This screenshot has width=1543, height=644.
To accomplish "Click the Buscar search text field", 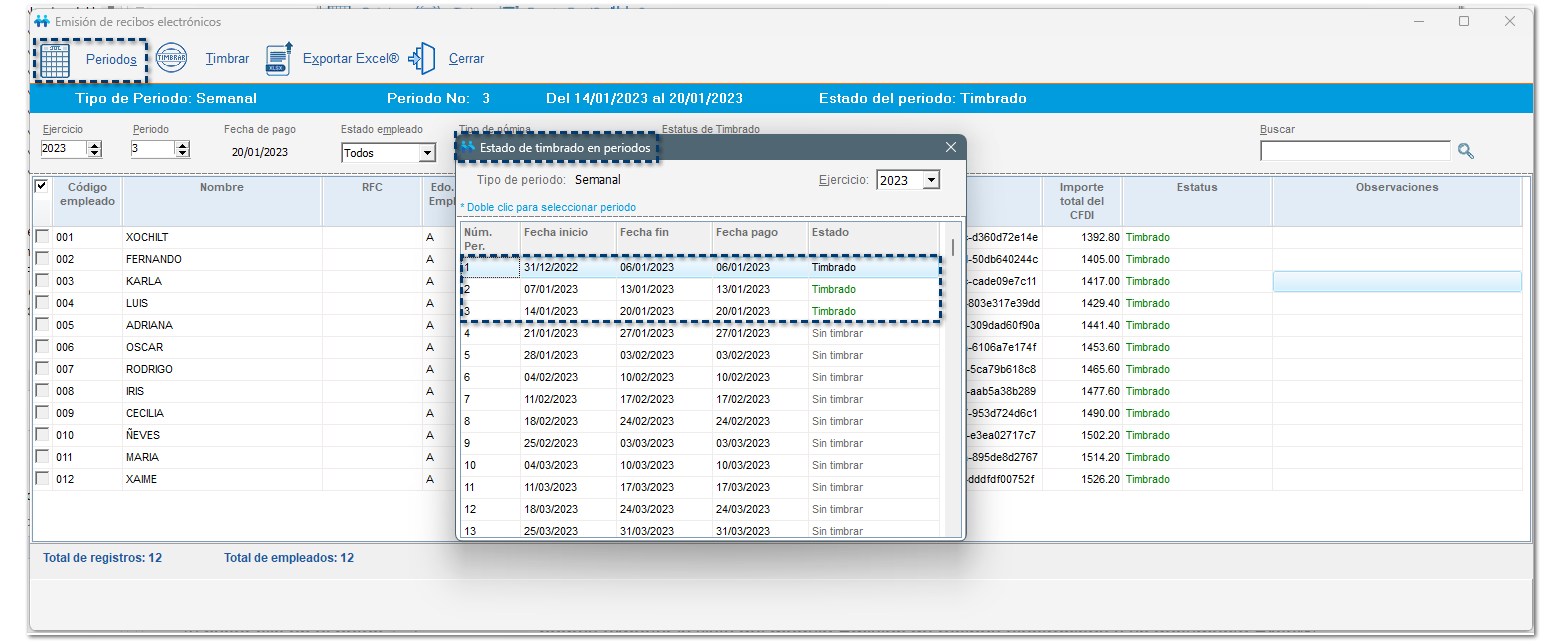I will tap(1354, 151).
